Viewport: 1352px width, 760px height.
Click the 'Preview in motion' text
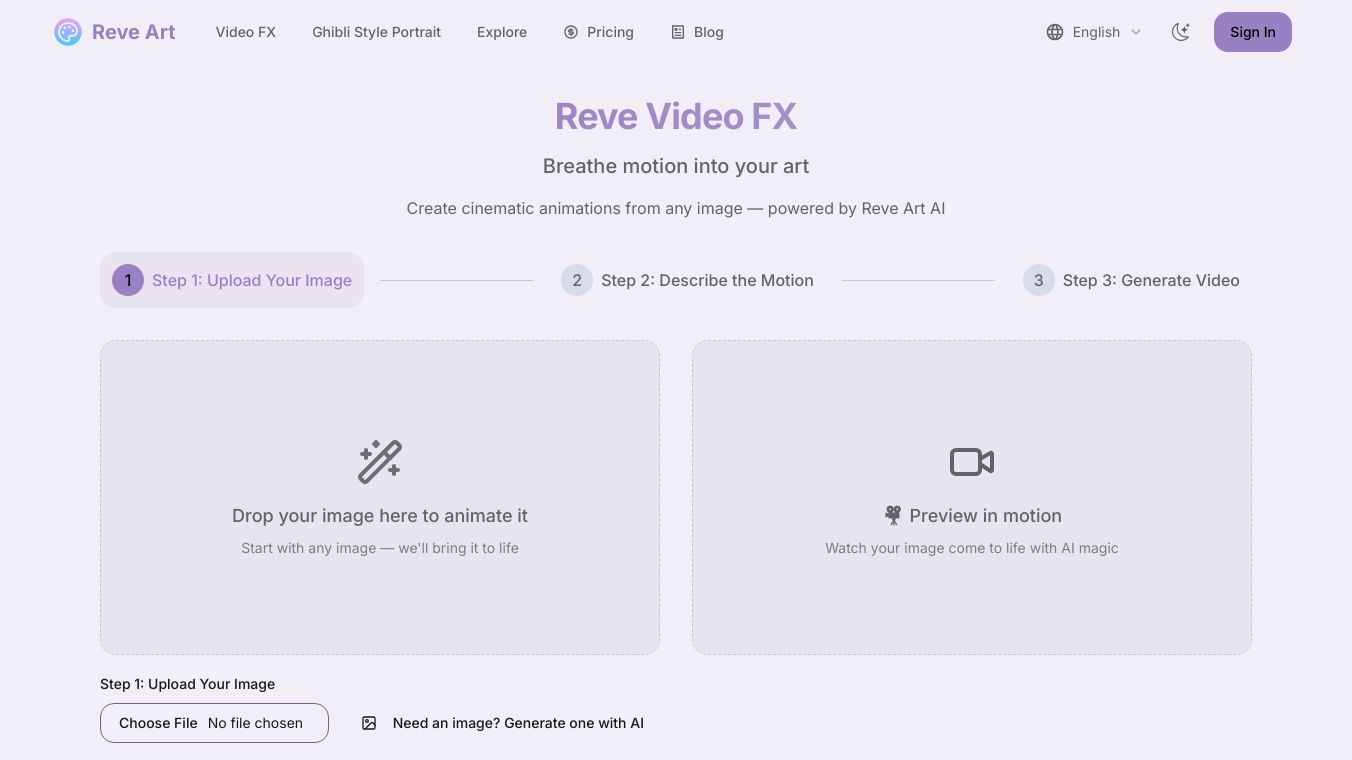coord(986,516)
